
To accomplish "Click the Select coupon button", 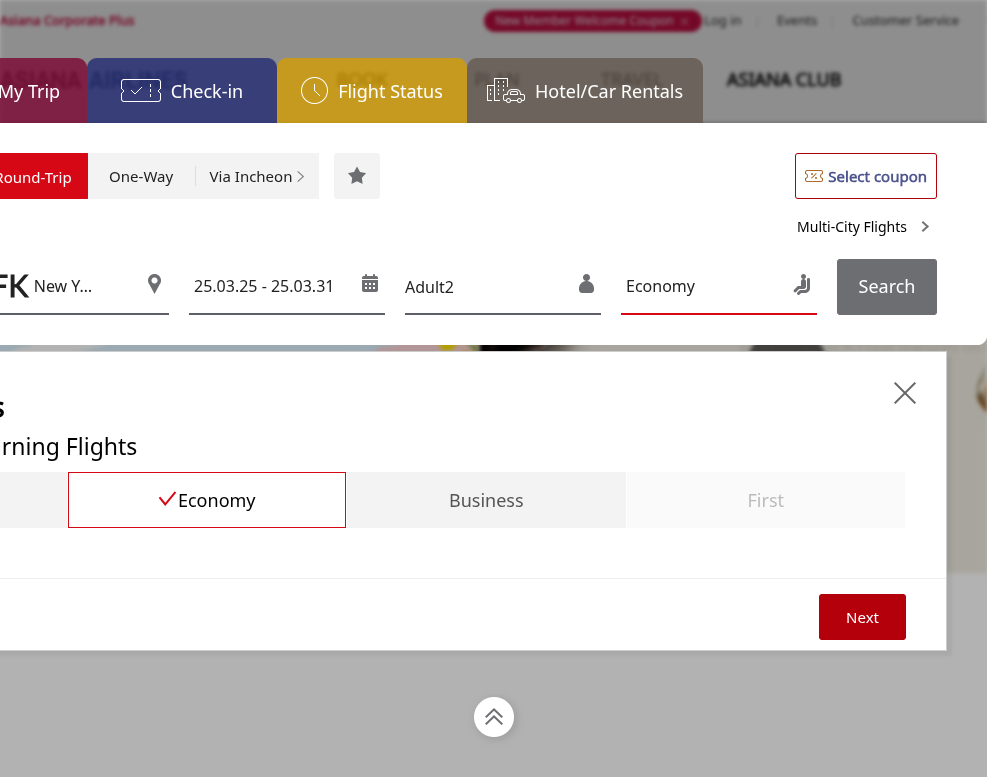I will [866, 176].
